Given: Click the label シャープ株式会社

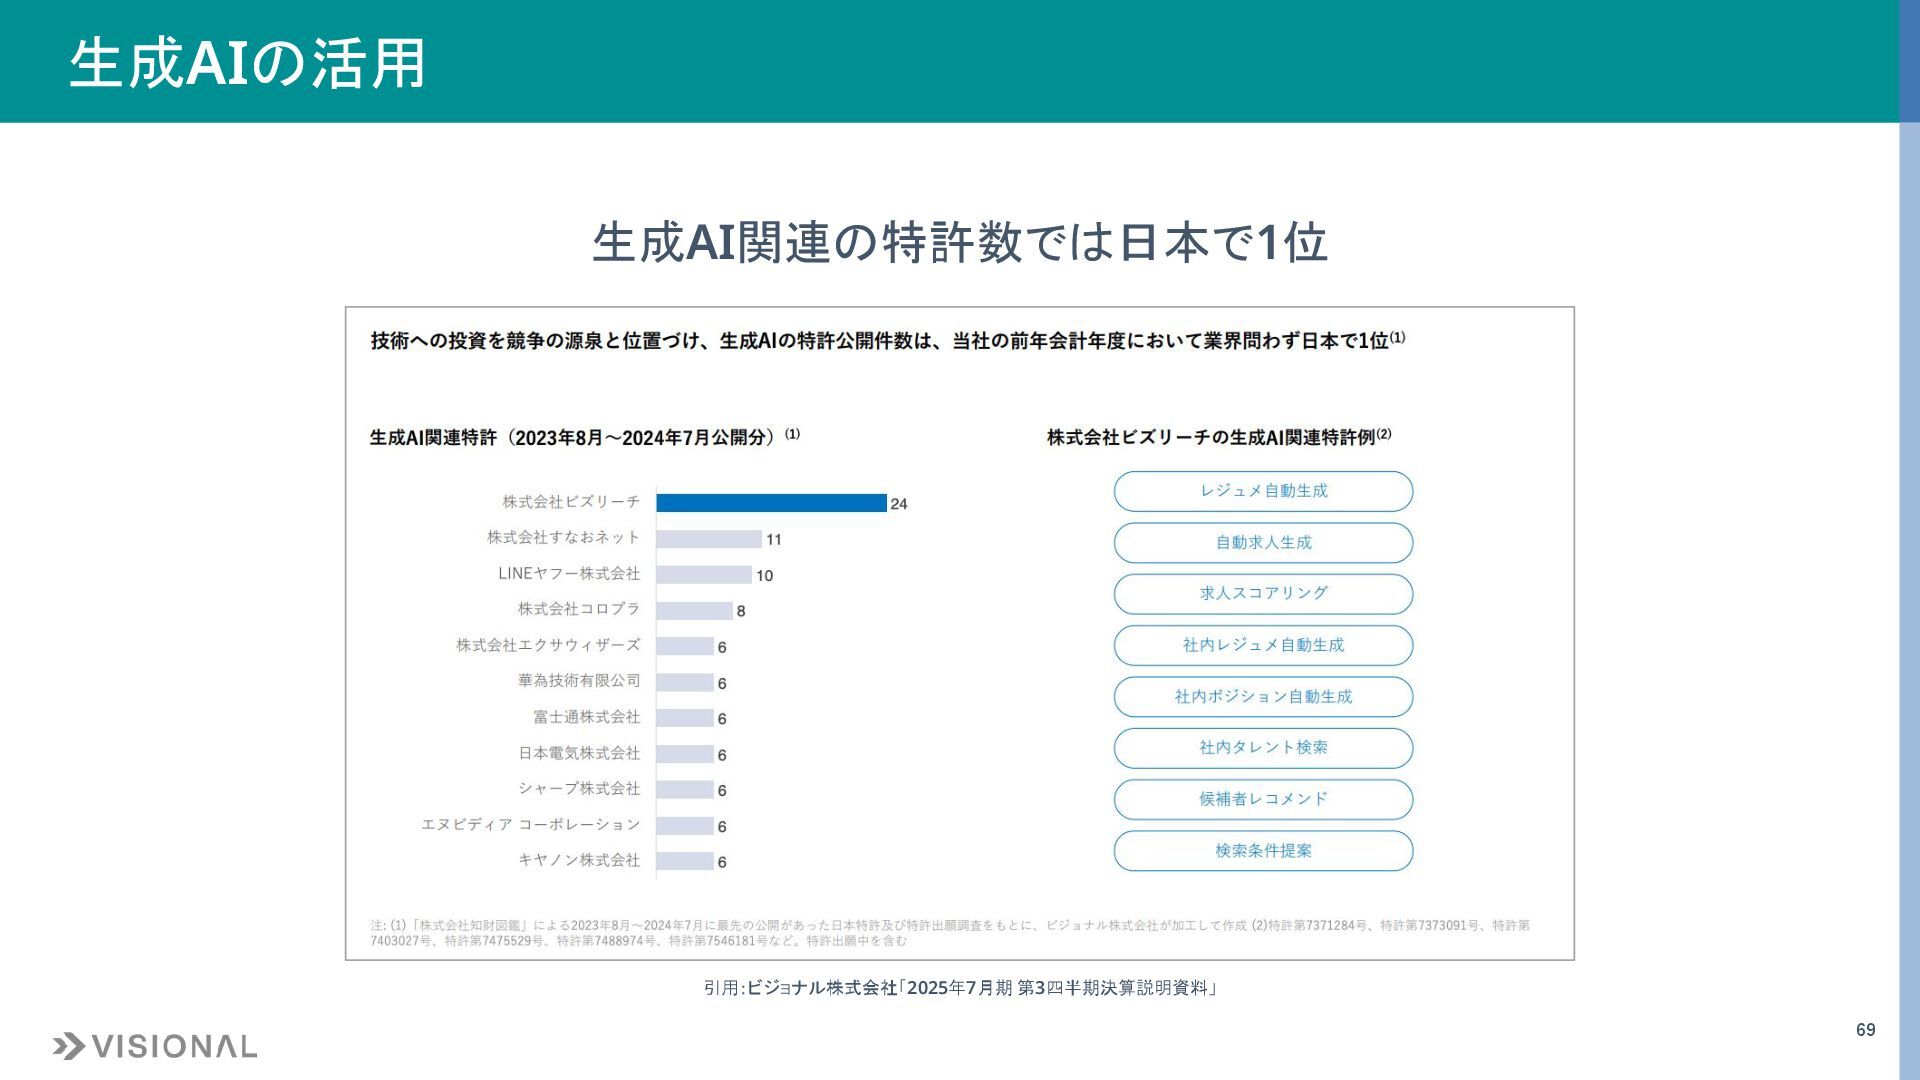Looking at the screenshot, I should point(579,789).
